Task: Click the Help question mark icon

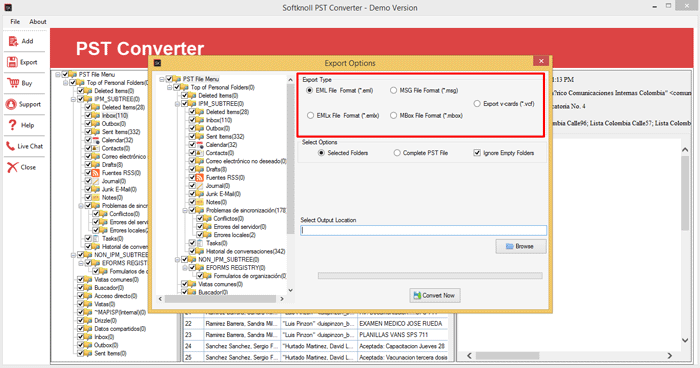Action: (x=12, y=125)
